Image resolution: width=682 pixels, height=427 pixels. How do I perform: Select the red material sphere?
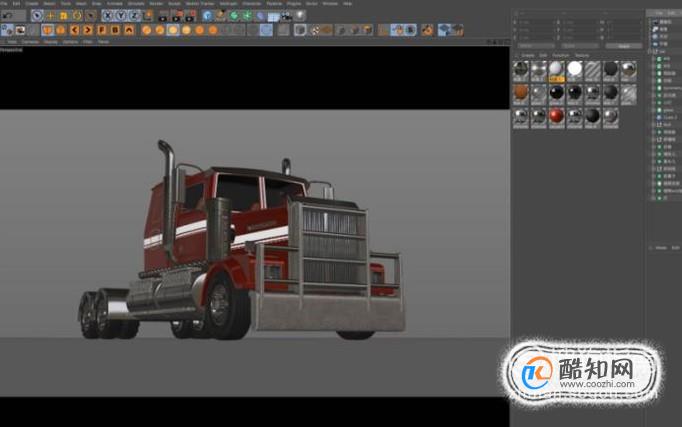[556, 117]
